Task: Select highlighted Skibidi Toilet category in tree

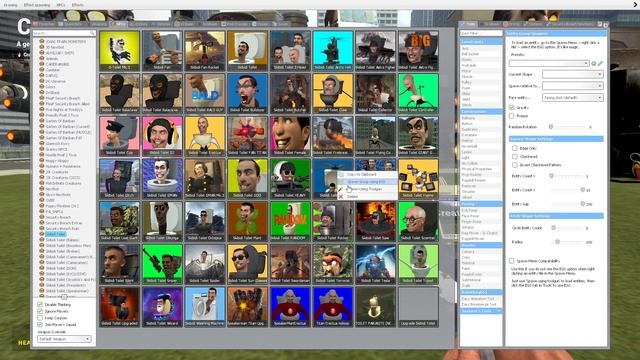Action: pos(56,234)
